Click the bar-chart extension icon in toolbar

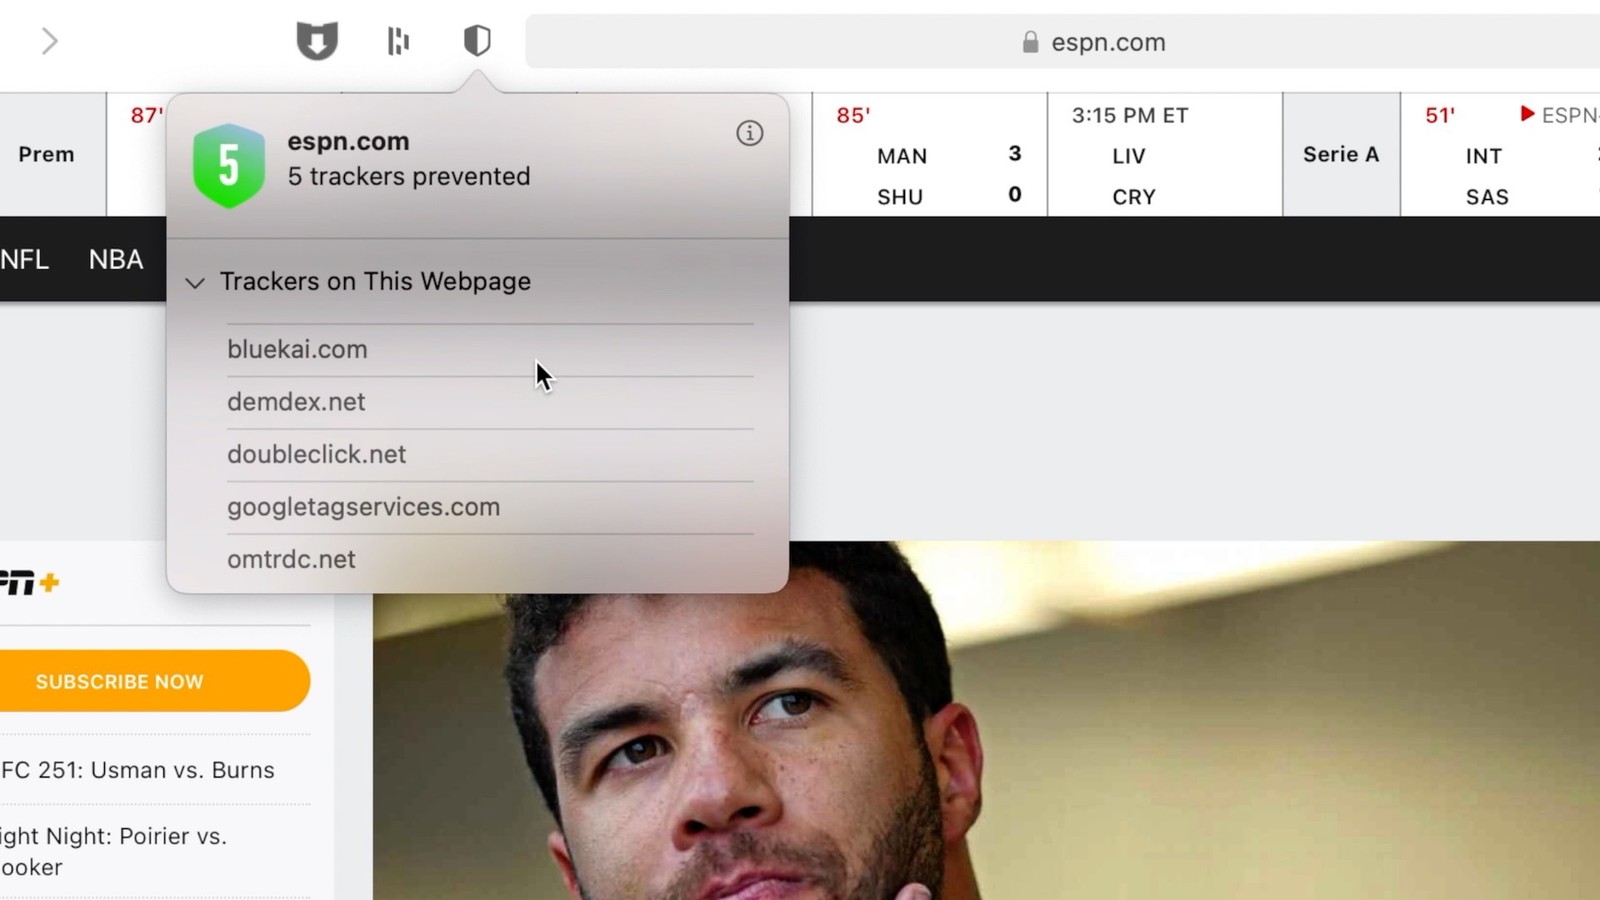pyautogui.click(x=398, y=41)
